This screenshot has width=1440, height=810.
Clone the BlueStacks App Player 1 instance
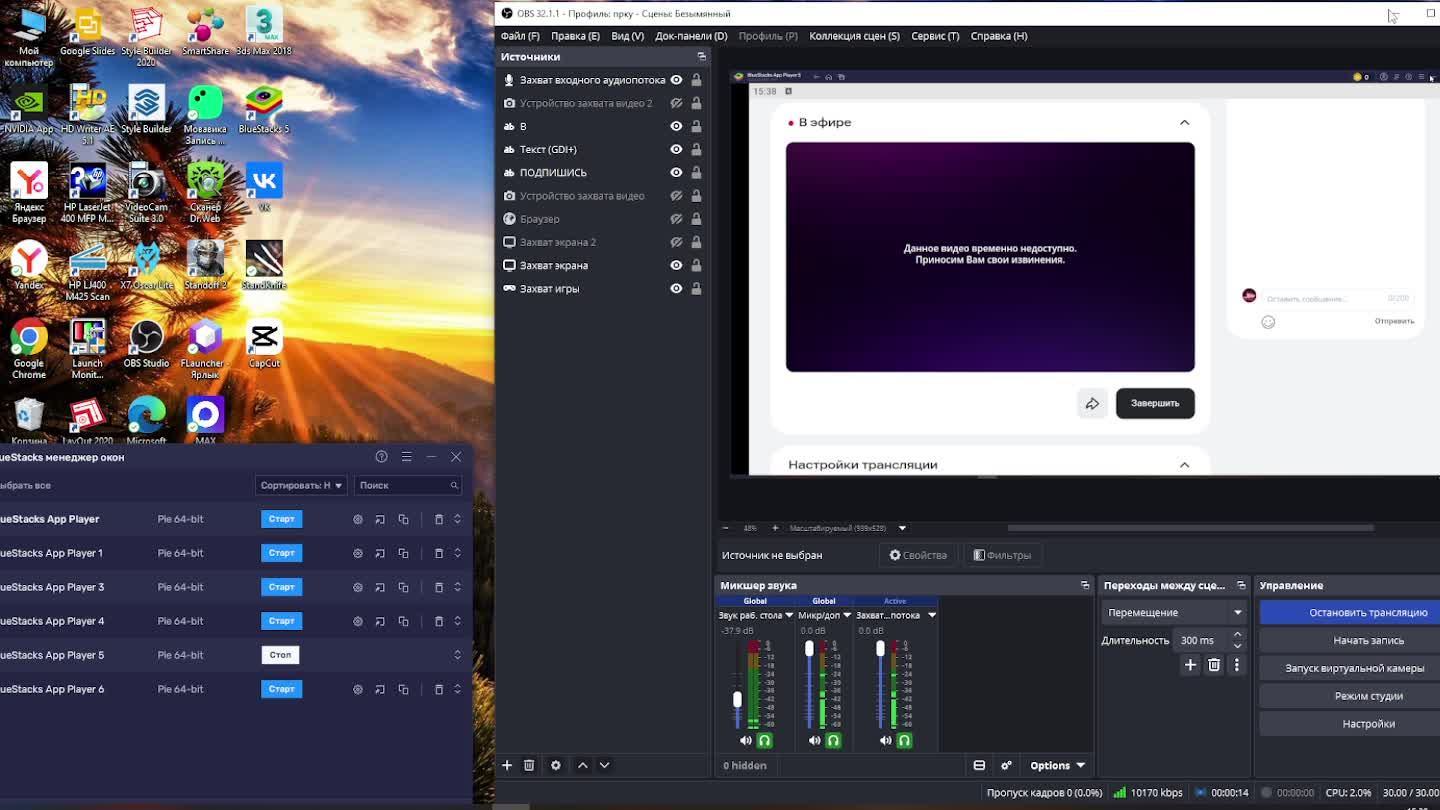click(403, 553)
